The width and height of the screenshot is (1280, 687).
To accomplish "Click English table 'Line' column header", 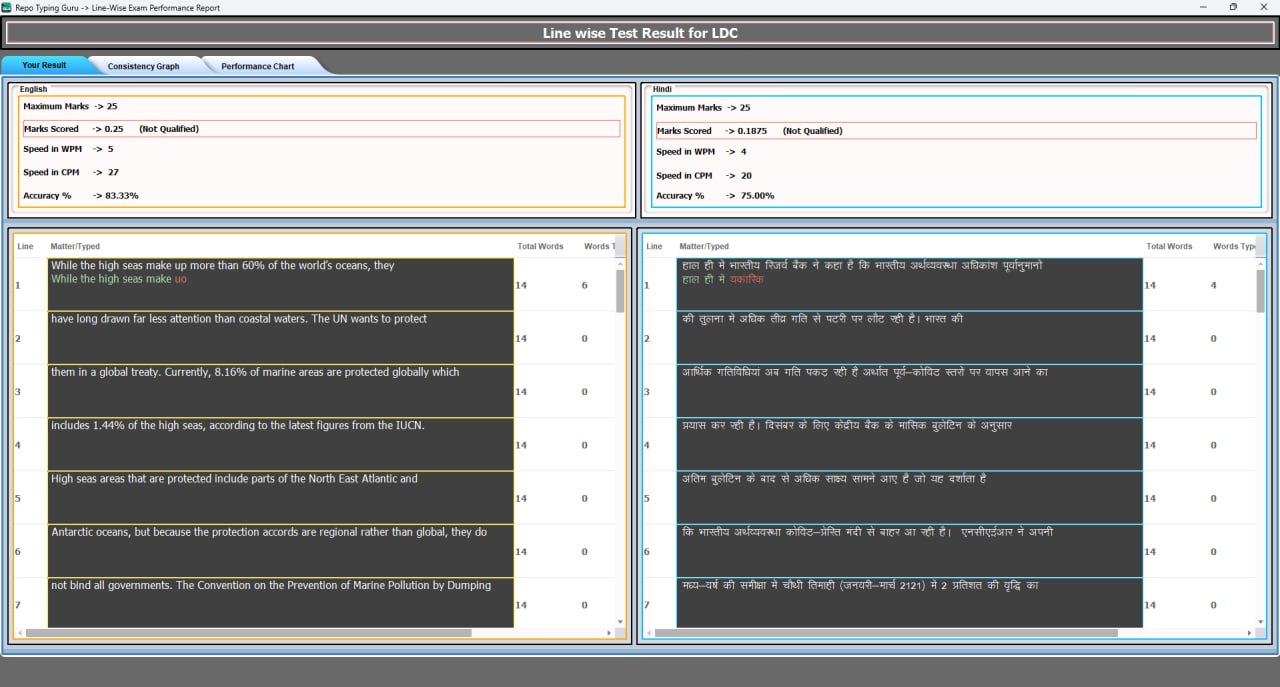I will 25,246.
